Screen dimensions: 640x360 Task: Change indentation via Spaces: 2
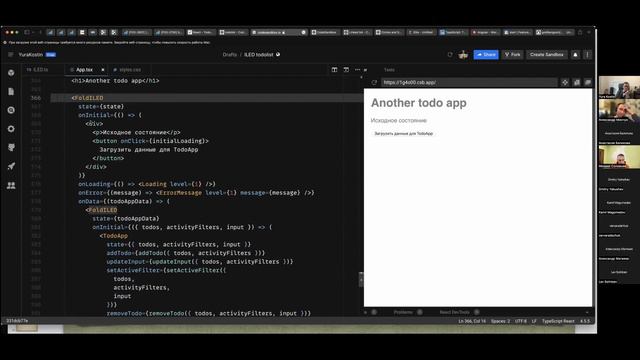500,321
